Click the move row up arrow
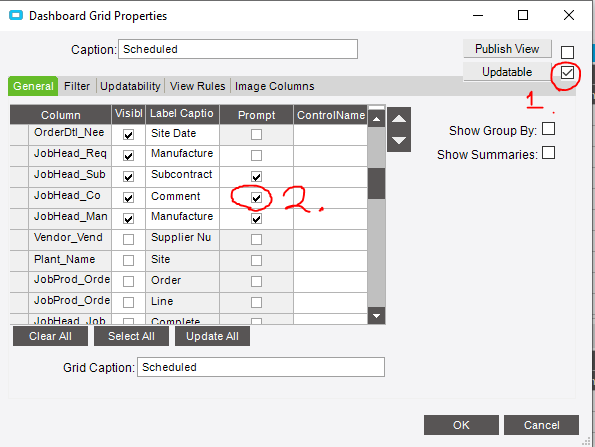Screen dimensions: 595x447 (x=399, y=118)
